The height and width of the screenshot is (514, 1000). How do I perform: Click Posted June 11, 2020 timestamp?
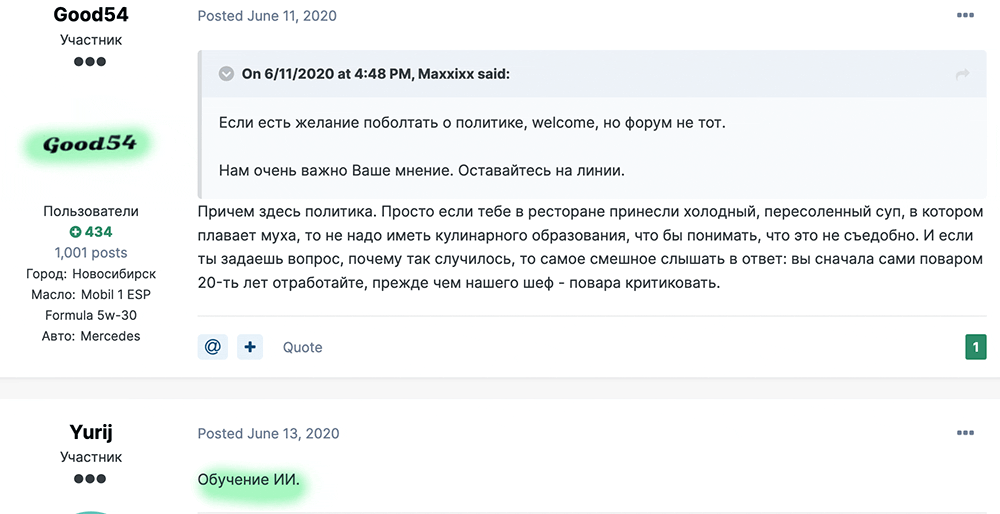[267, 16]
